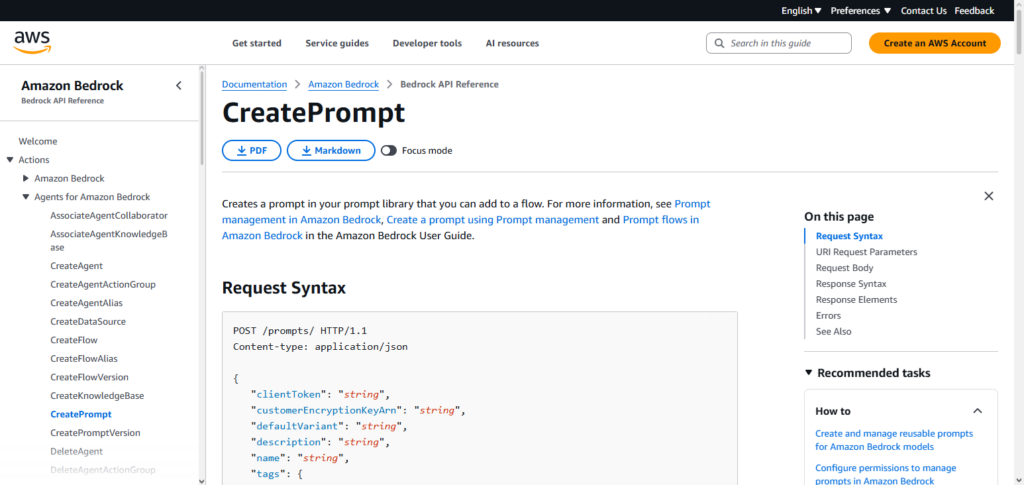Download the page as PDF

tap(251, 150)
